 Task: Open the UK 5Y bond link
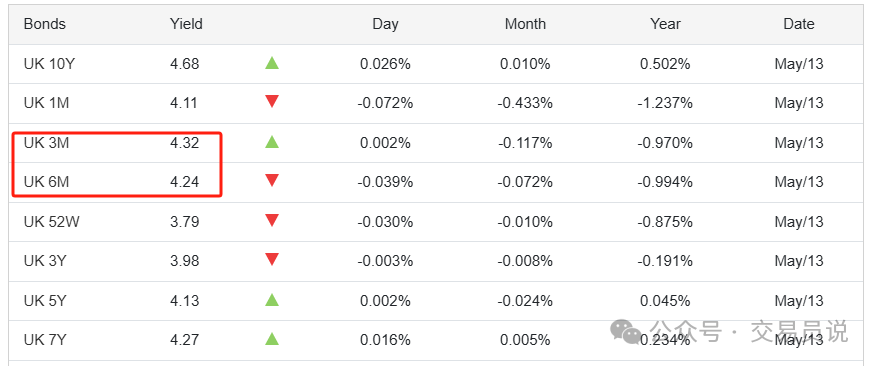(x=45, y=301)
